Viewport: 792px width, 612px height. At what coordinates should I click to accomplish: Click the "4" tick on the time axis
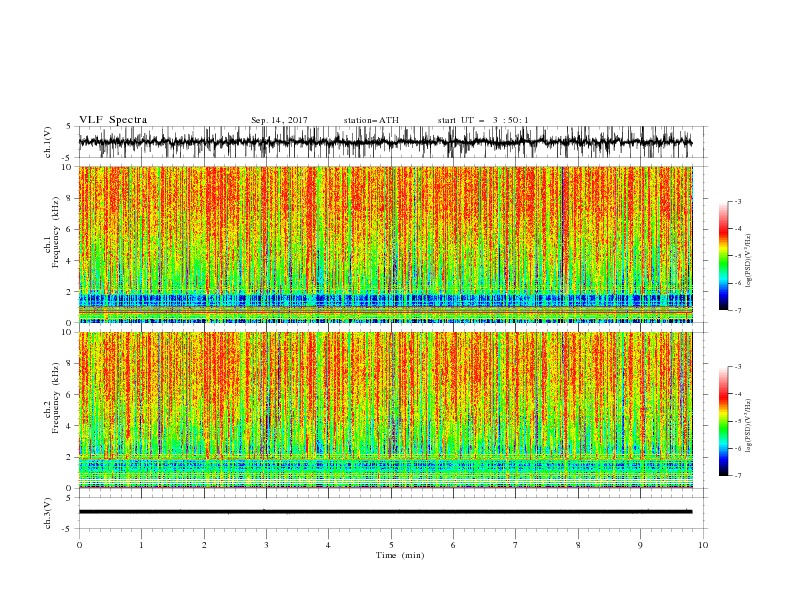[x=328, y=545]
